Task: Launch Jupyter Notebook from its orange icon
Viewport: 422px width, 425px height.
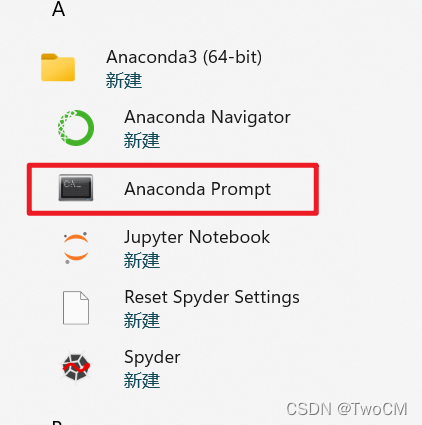Action: [76, 247]
